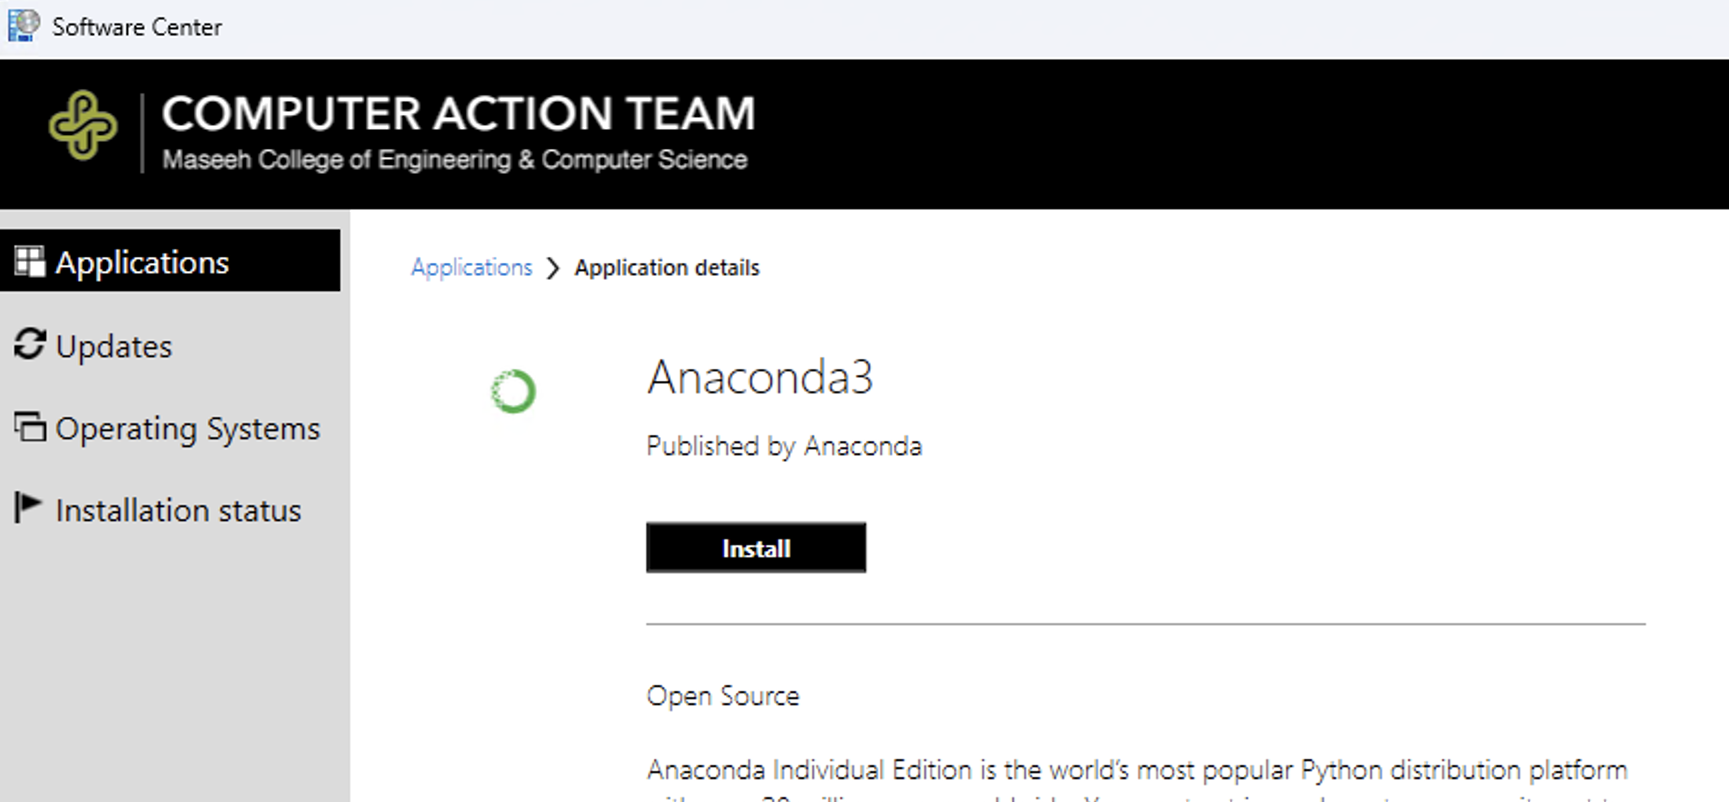Click the Software Center title bar icon
The height and width of the screenshot is (802, 1729).
24,26
